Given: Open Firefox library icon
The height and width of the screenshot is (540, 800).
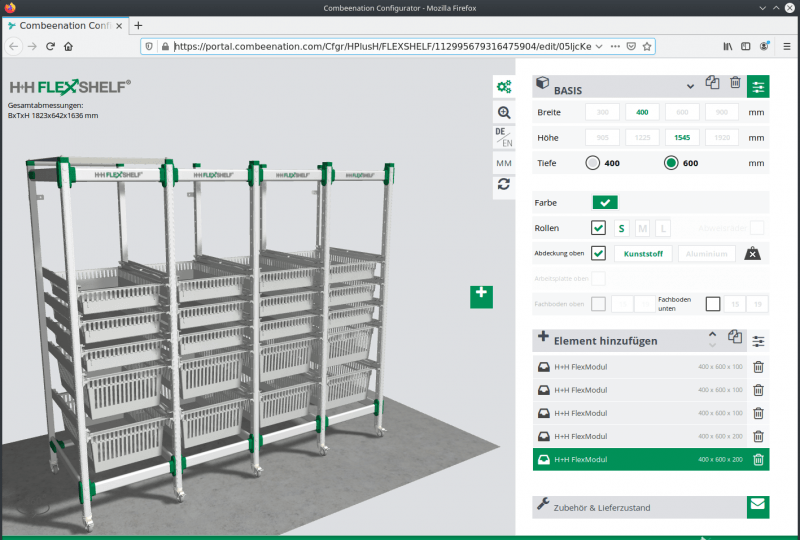Looking at the screenshot, I should click(x=728, y=46).
